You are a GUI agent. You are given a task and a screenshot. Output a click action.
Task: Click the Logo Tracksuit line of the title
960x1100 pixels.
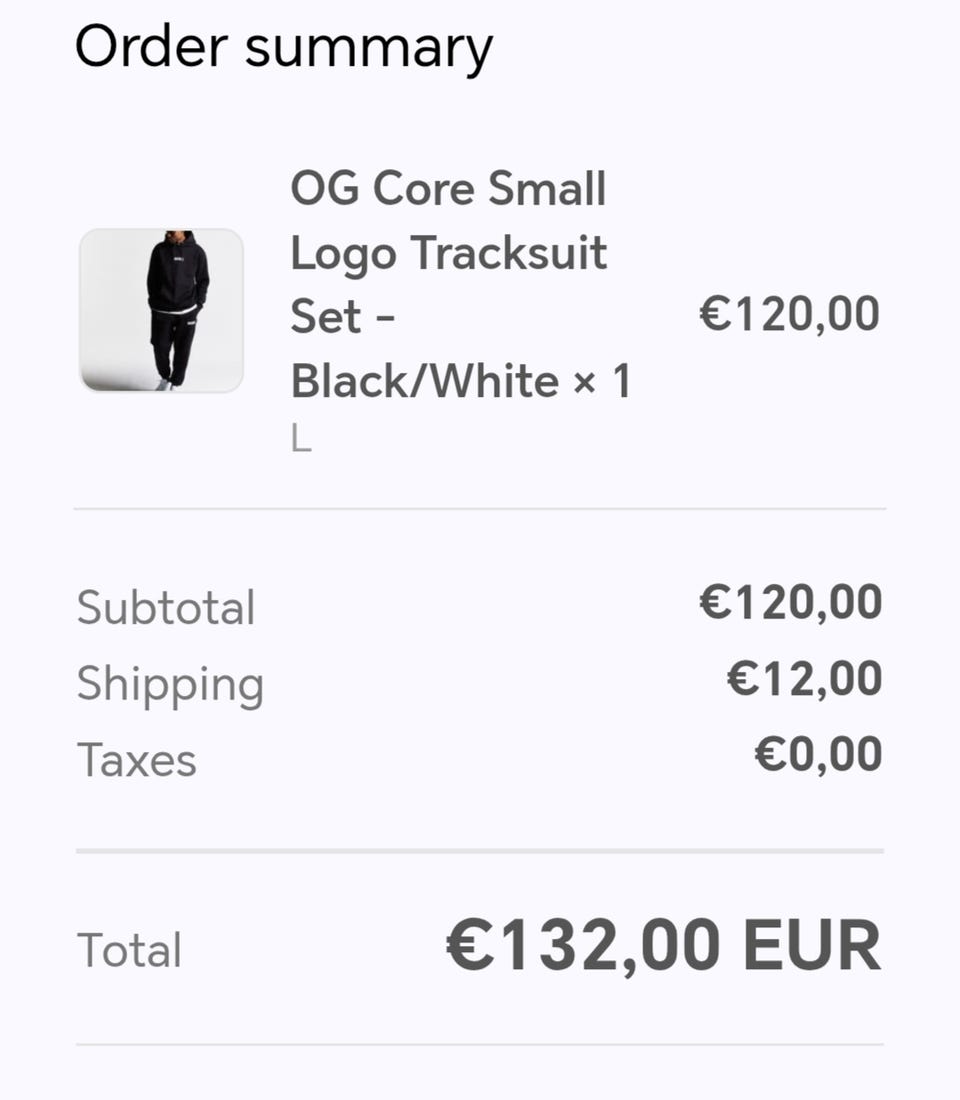(448, 253)
